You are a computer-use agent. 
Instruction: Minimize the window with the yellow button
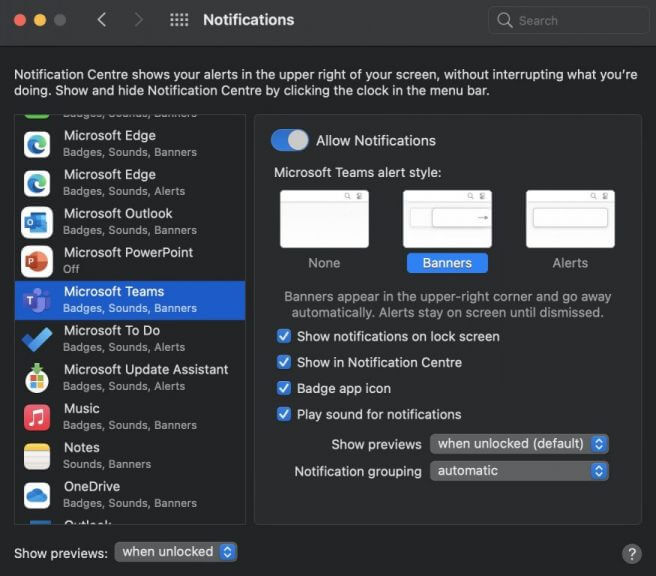tap(40, 20)
